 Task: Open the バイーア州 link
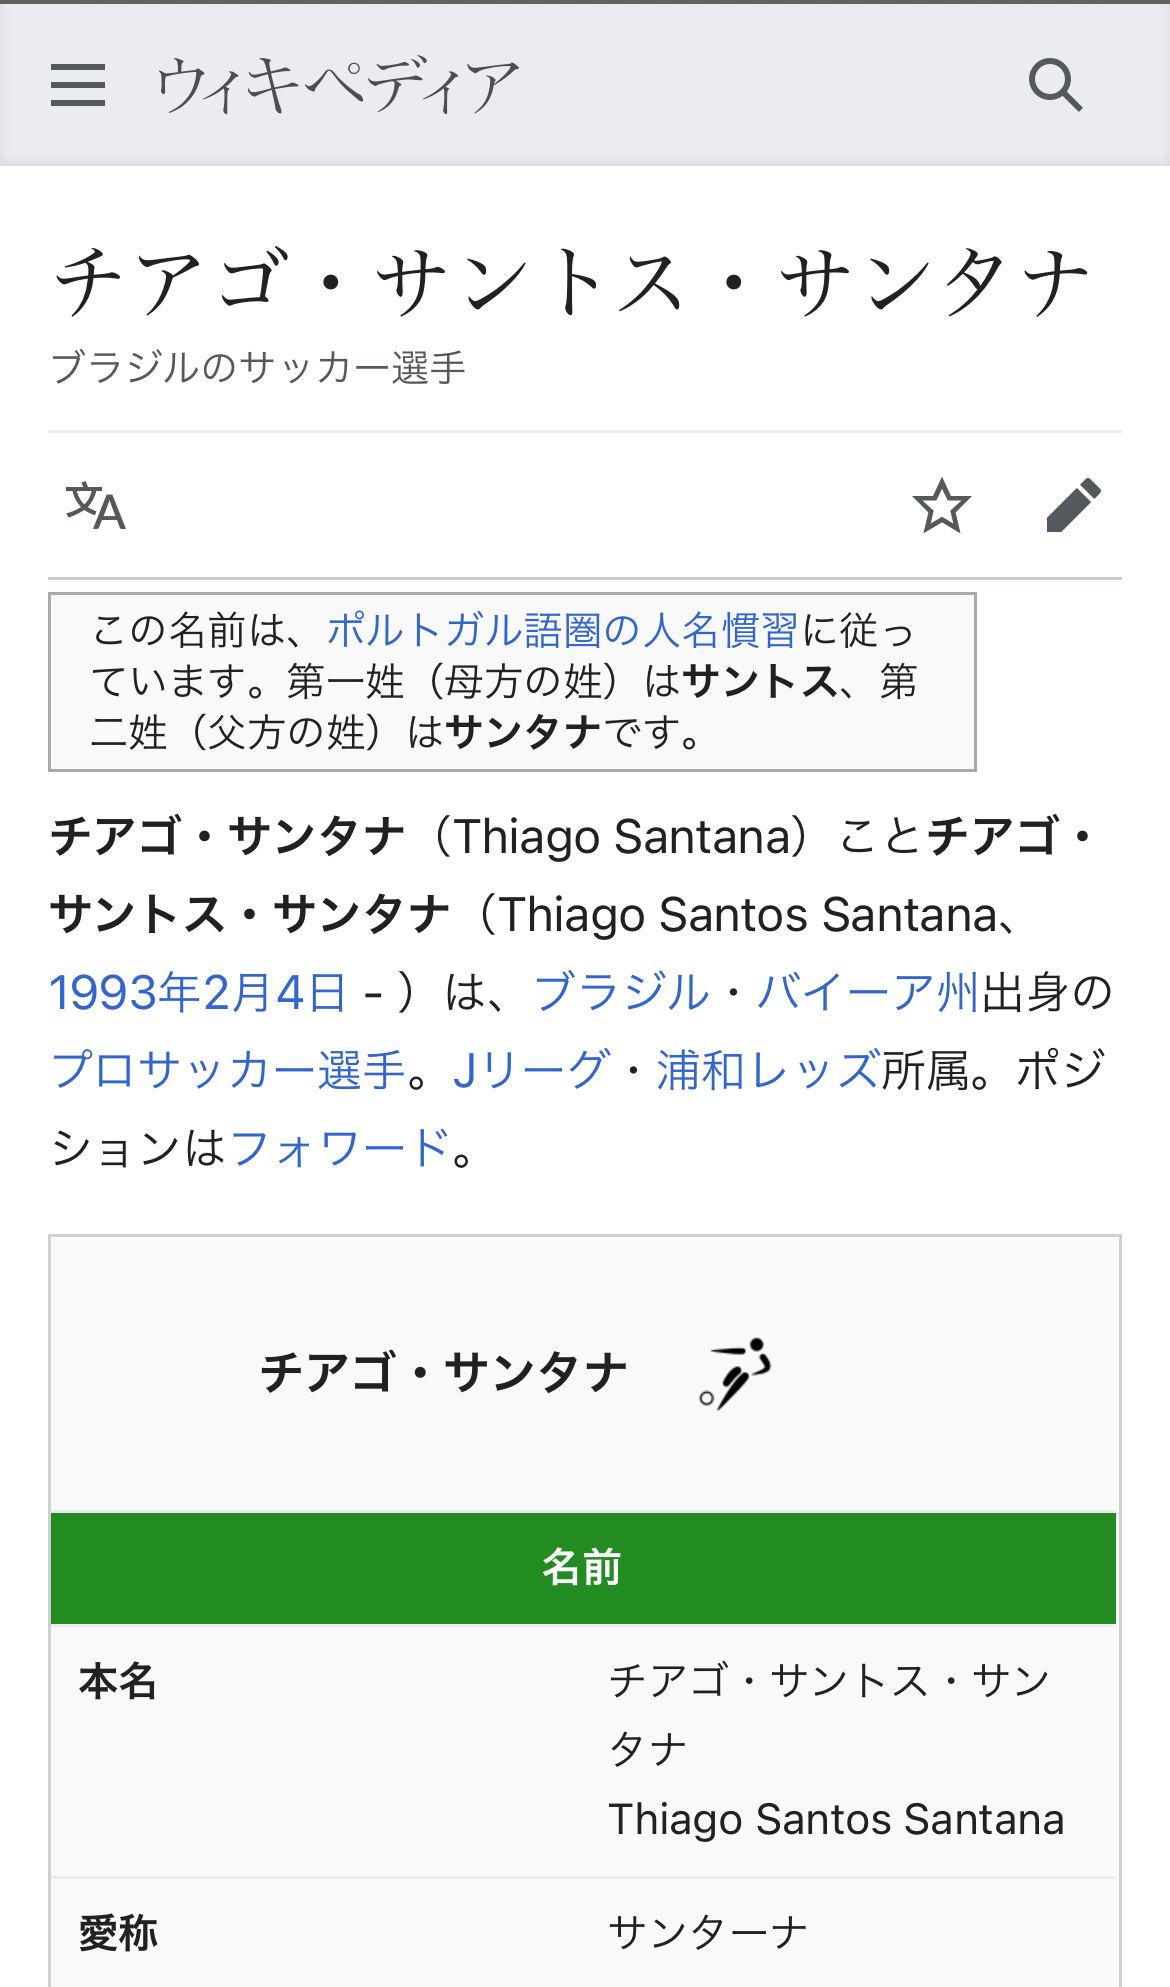[x=867, y=993]
